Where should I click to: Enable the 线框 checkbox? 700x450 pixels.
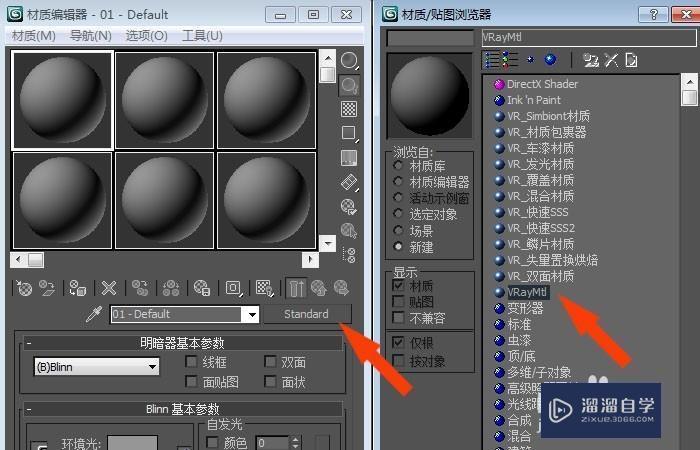pos(191,361)
